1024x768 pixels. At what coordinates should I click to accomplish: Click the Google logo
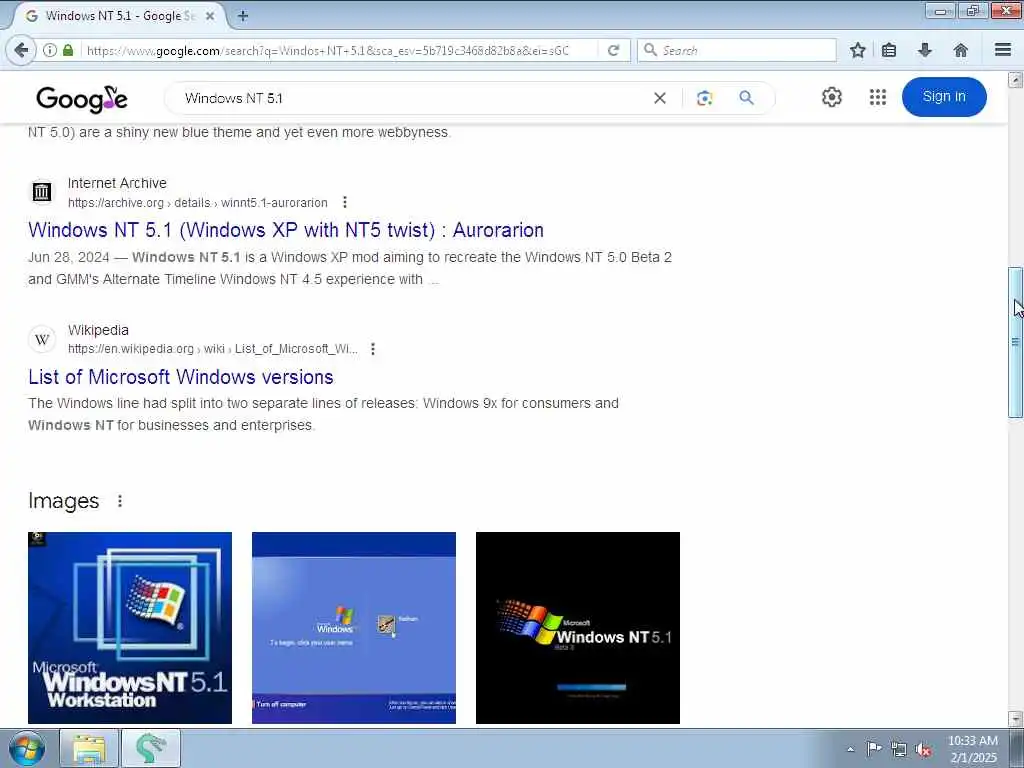(82, 99)
